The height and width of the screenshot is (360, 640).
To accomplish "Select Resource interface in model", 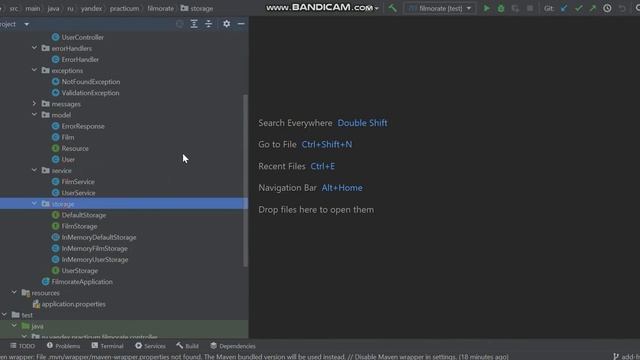I will (75, 148).
